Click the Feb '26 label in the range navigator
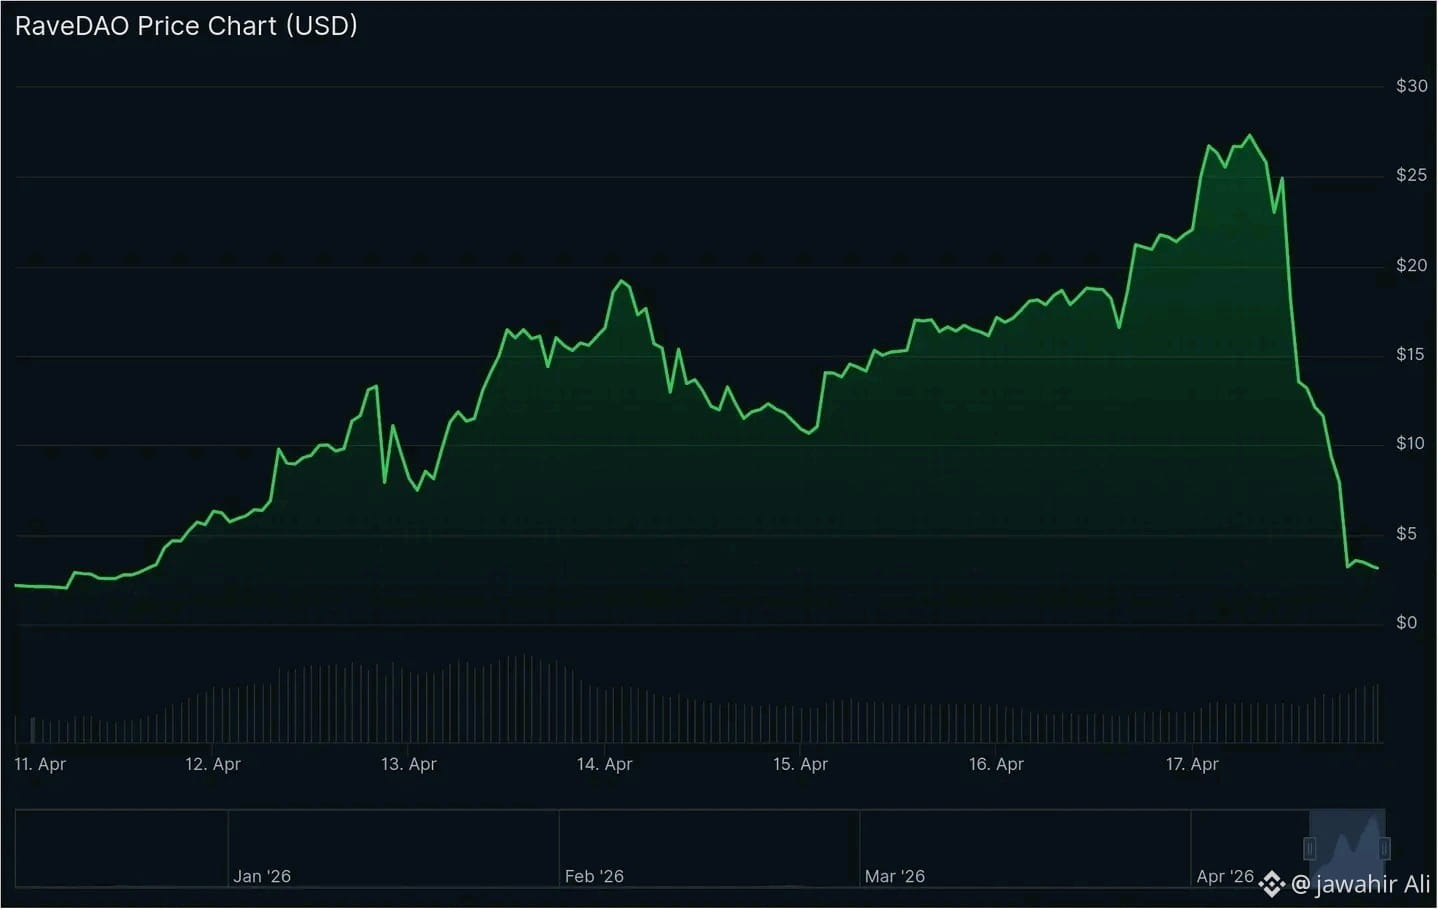The width and height of the screenshot is (1439, 910). [x=594, y=876]
